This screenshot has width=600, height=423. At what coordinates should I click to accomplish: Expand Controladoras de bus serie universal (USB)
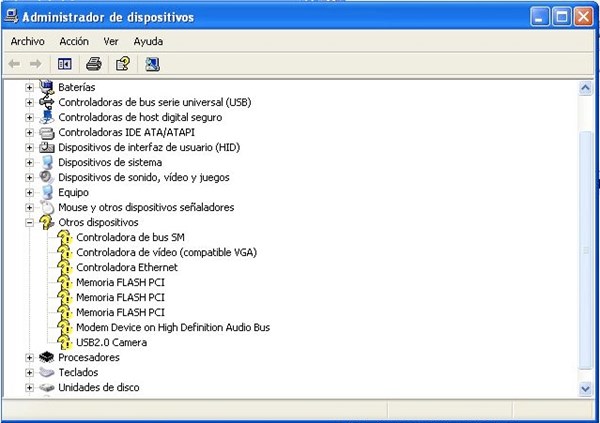click(x=29, y=102)
